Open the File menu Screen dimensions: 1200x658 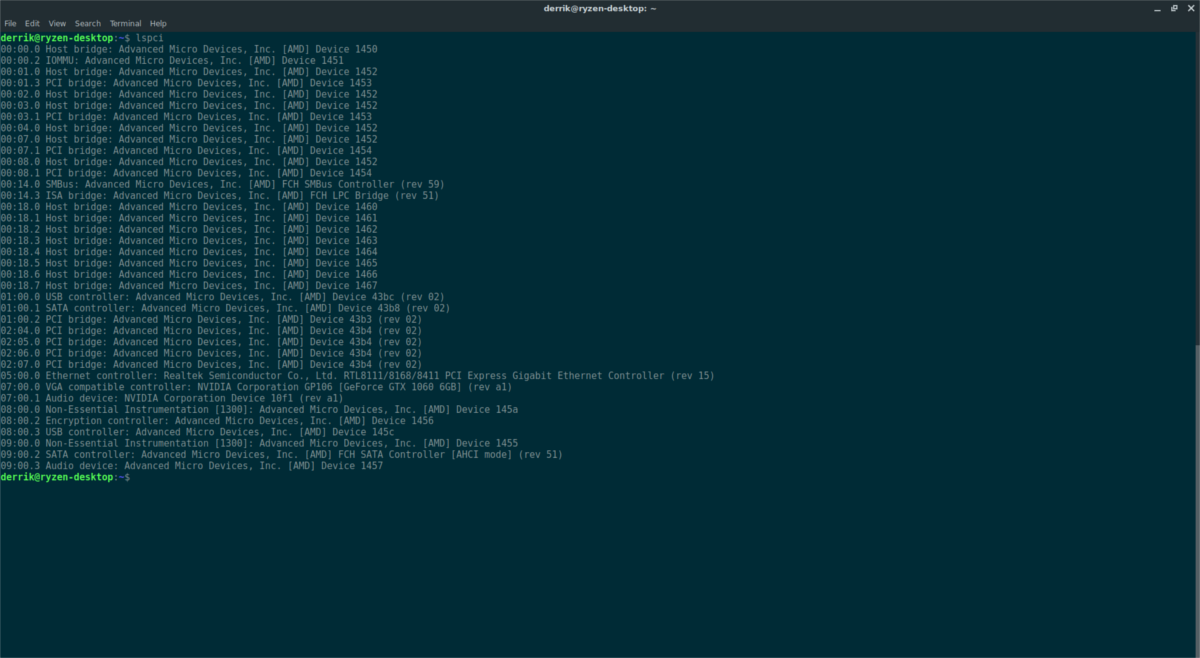click(x=10, y=23)
